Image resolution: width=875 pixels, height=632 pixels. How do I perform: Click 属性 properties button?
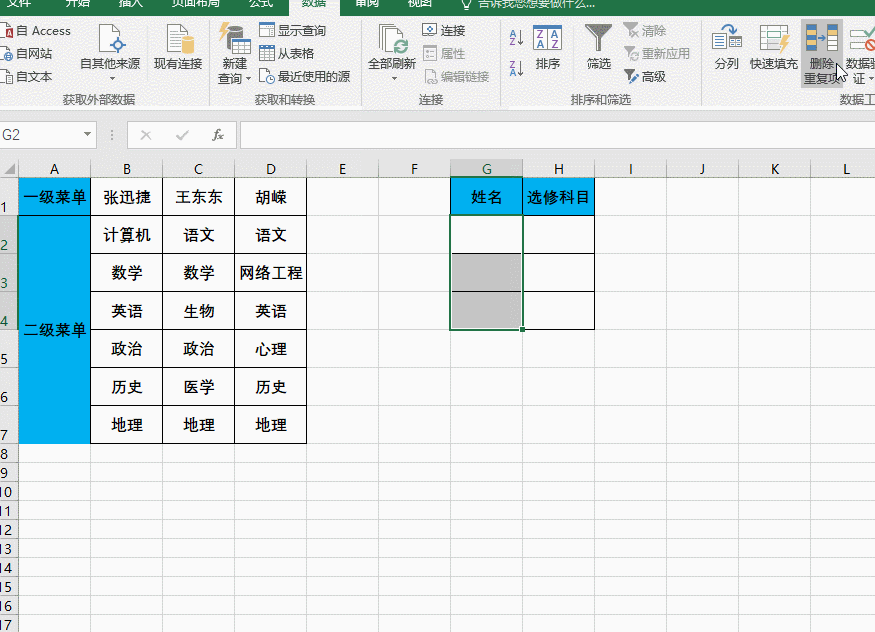coord(444,54)
